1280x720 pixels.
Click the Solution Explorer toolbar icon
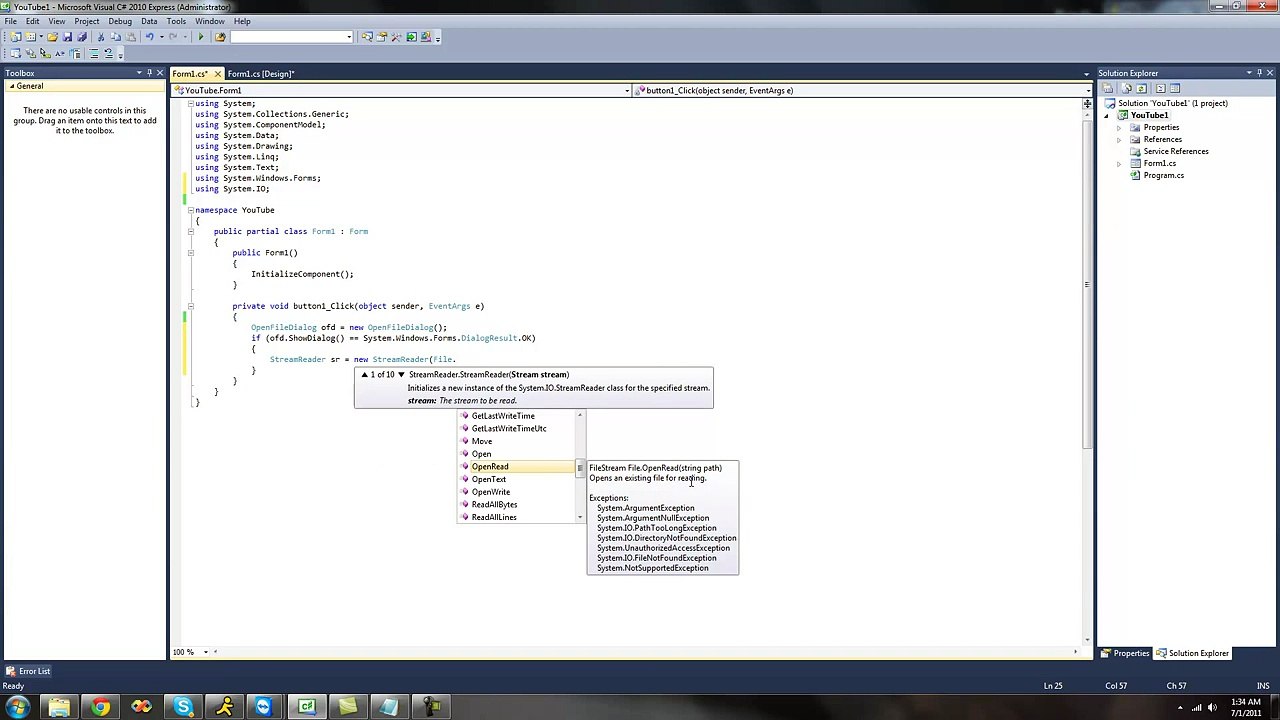pyautogui.click(x=367, y=37)
